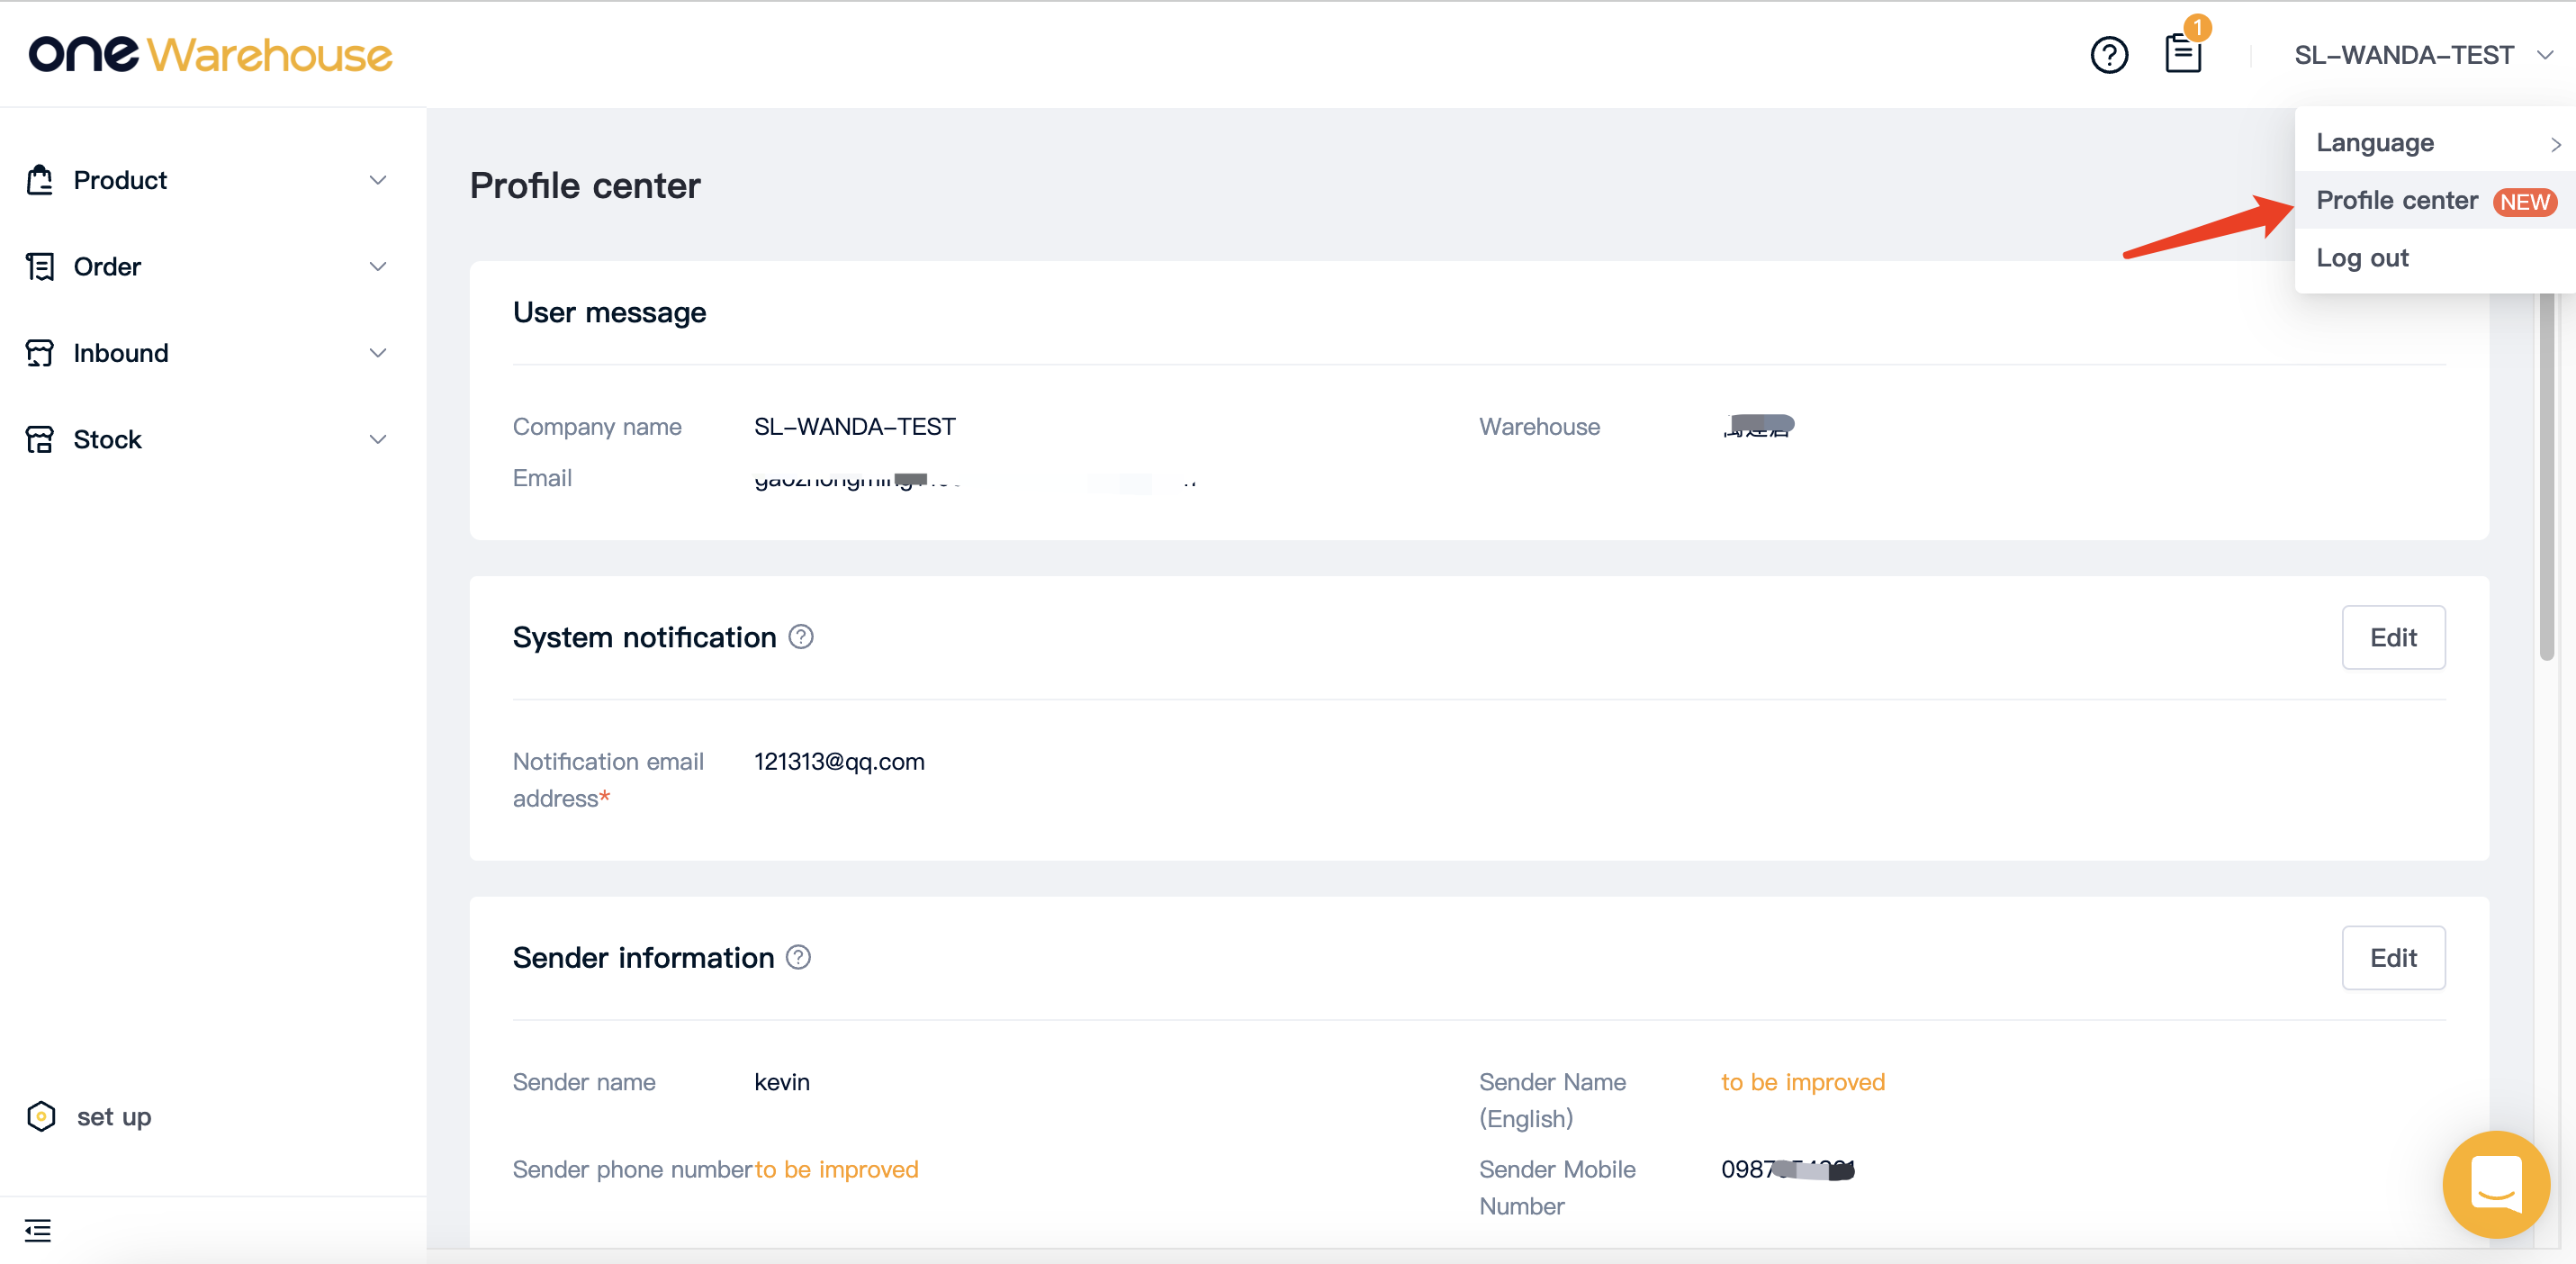Collapse the sidebar with the bottom menu icon
This screenshot has width=2576, height=1264.
click(x=38, y=1230)
